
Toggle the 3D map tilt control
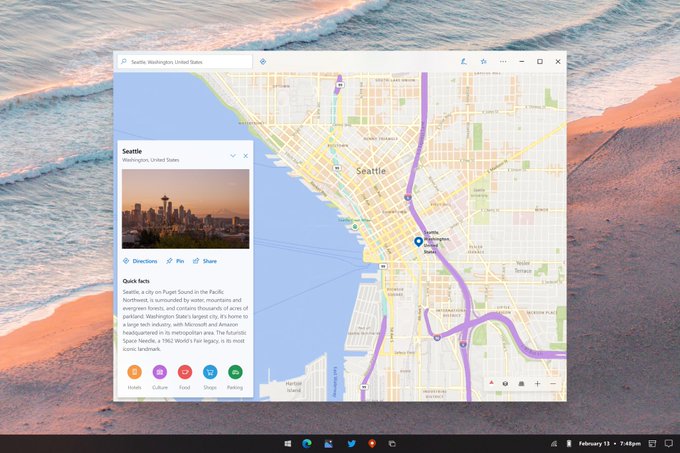505,384
